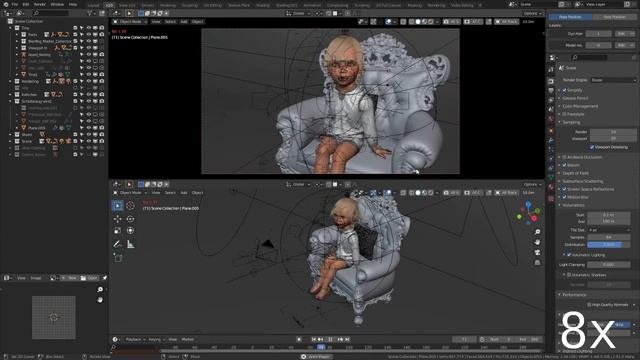Image resolution: width=640 pixels, height=360 pixels.
Task: Open the Window menu
Action: [x=57, y=4]
